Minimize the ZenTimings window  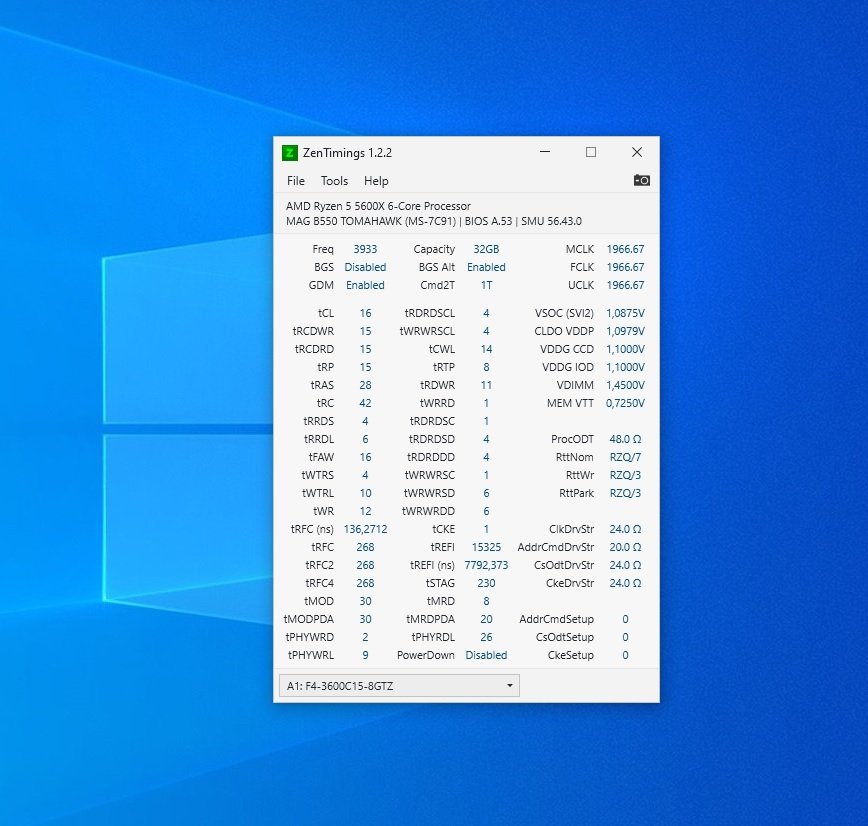(545, 152)
